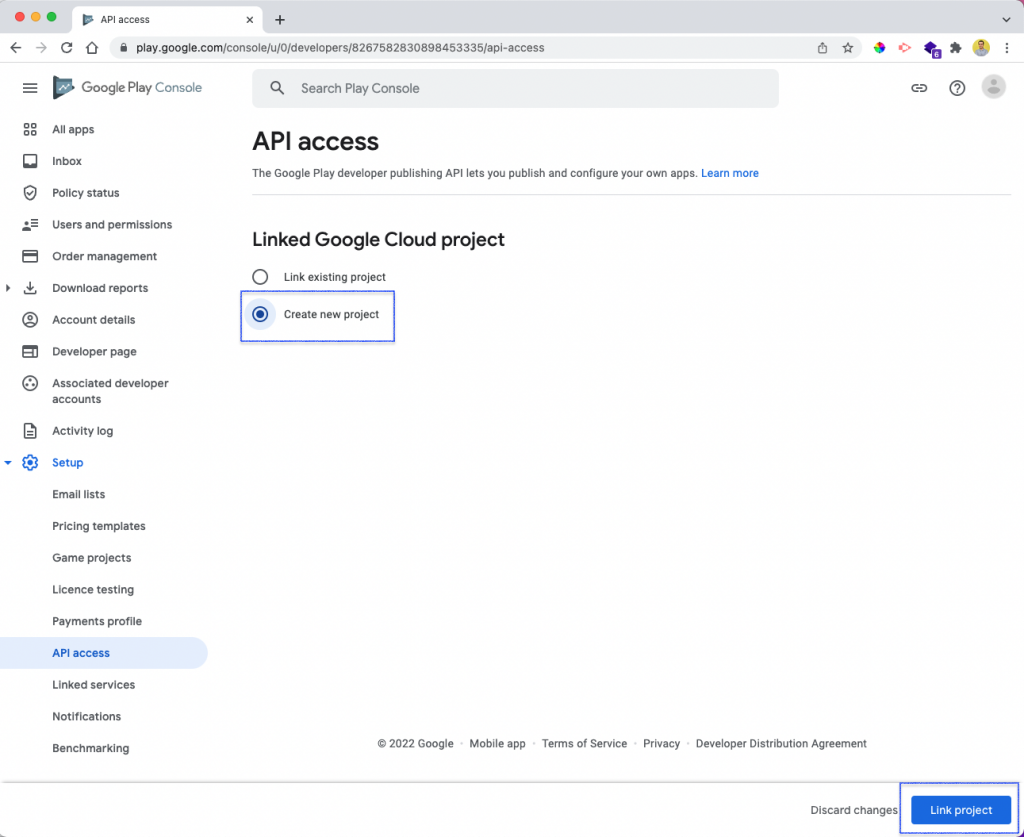Click the Google Play Console logo

pyautogui.click(x=127, y=87)
